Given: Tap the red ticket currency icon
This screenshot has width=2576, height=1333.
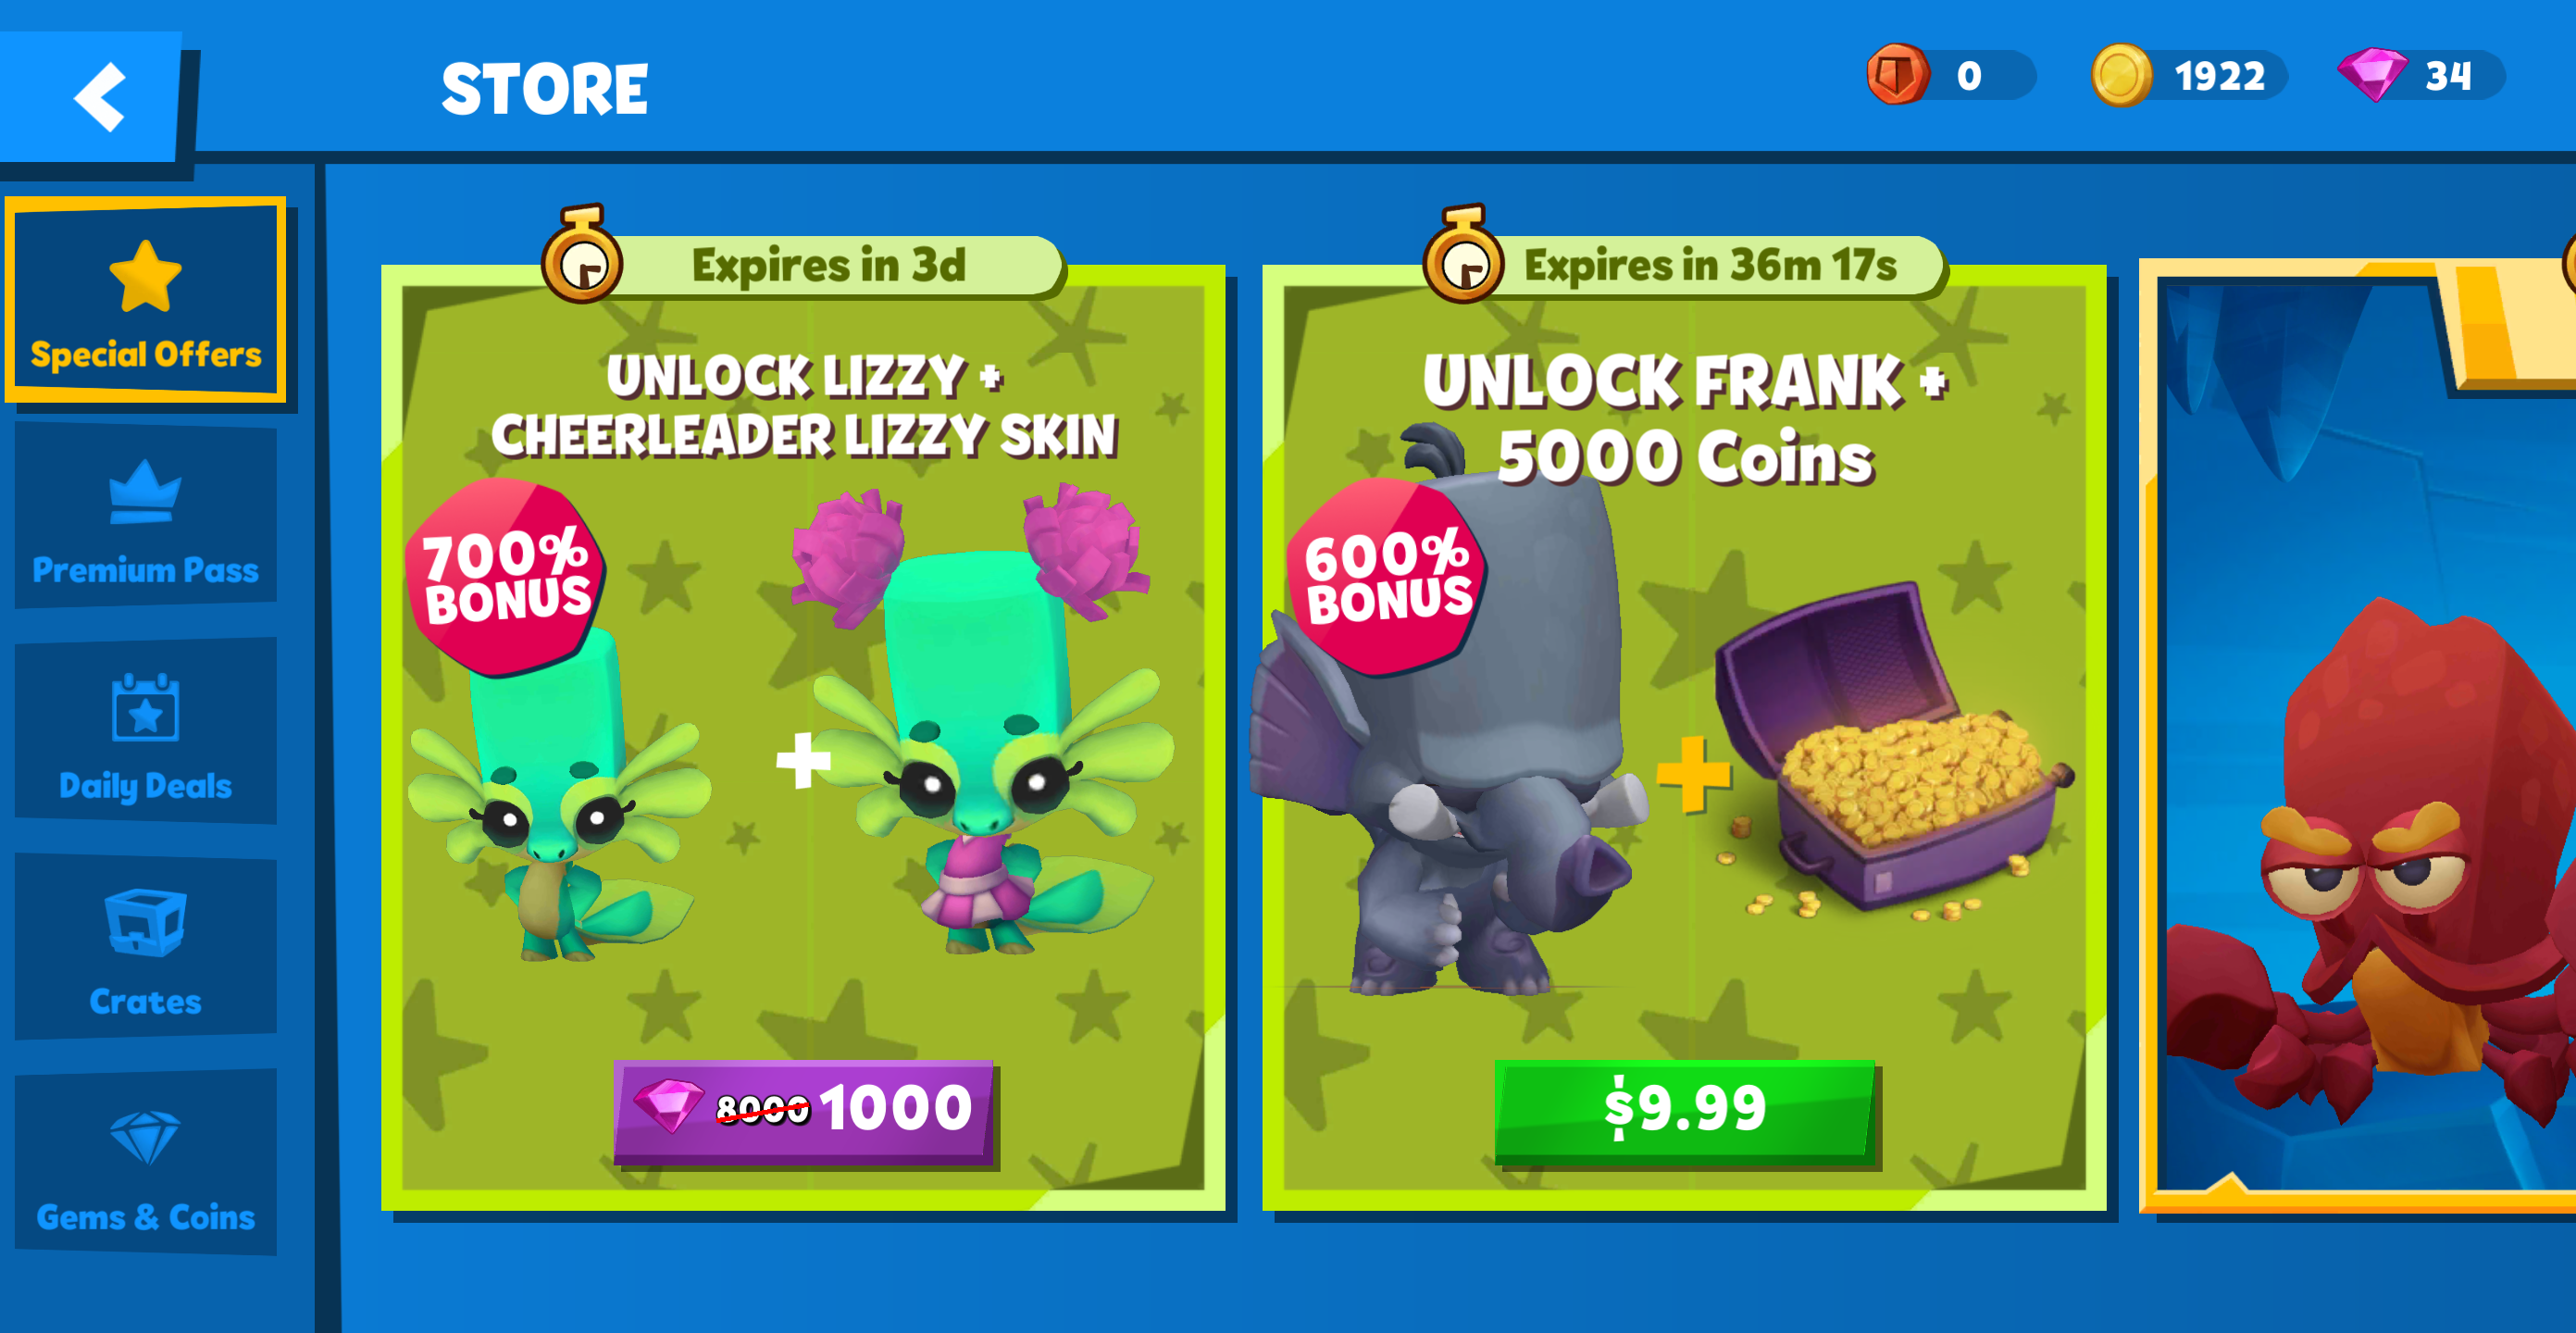Looking at the screenshot, I should pos(1897,75).
